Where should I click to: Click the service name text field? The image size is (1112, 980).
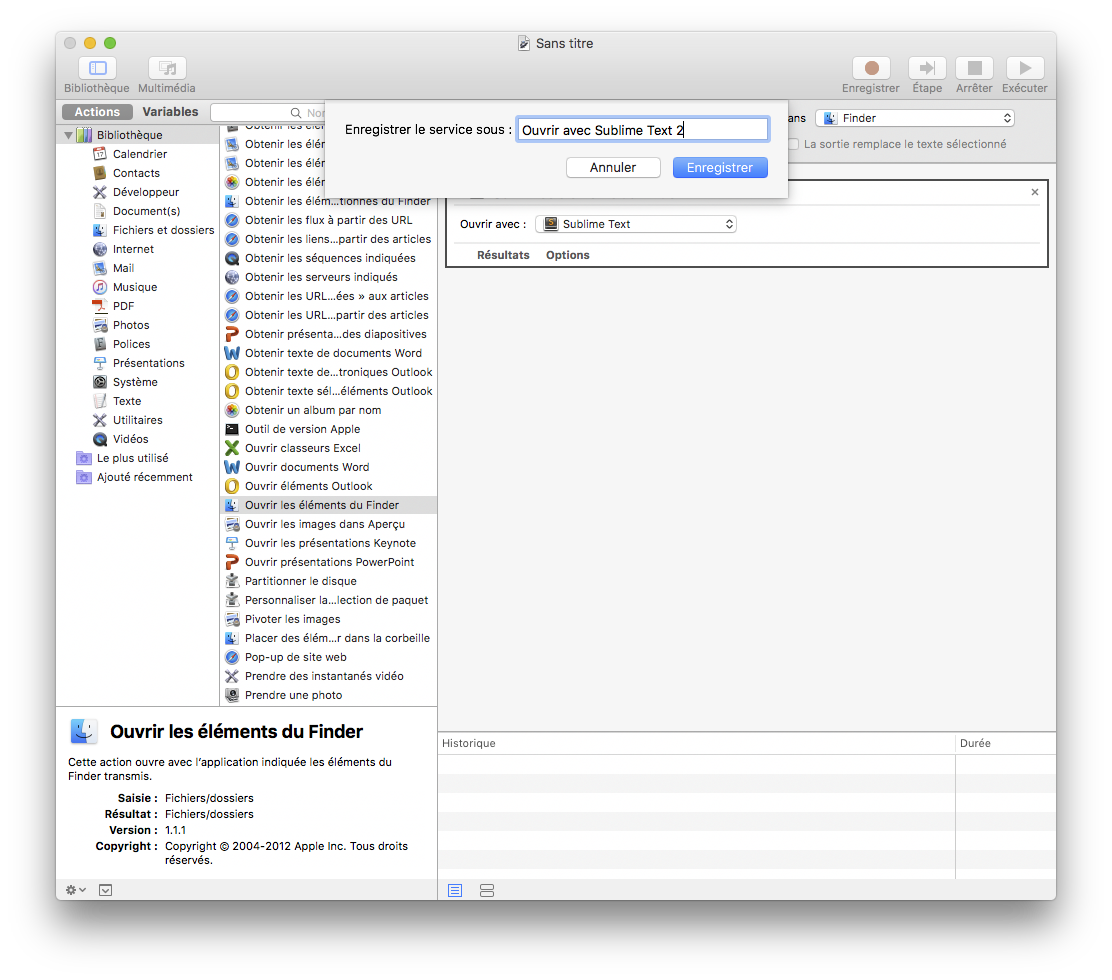pos(643,130)
